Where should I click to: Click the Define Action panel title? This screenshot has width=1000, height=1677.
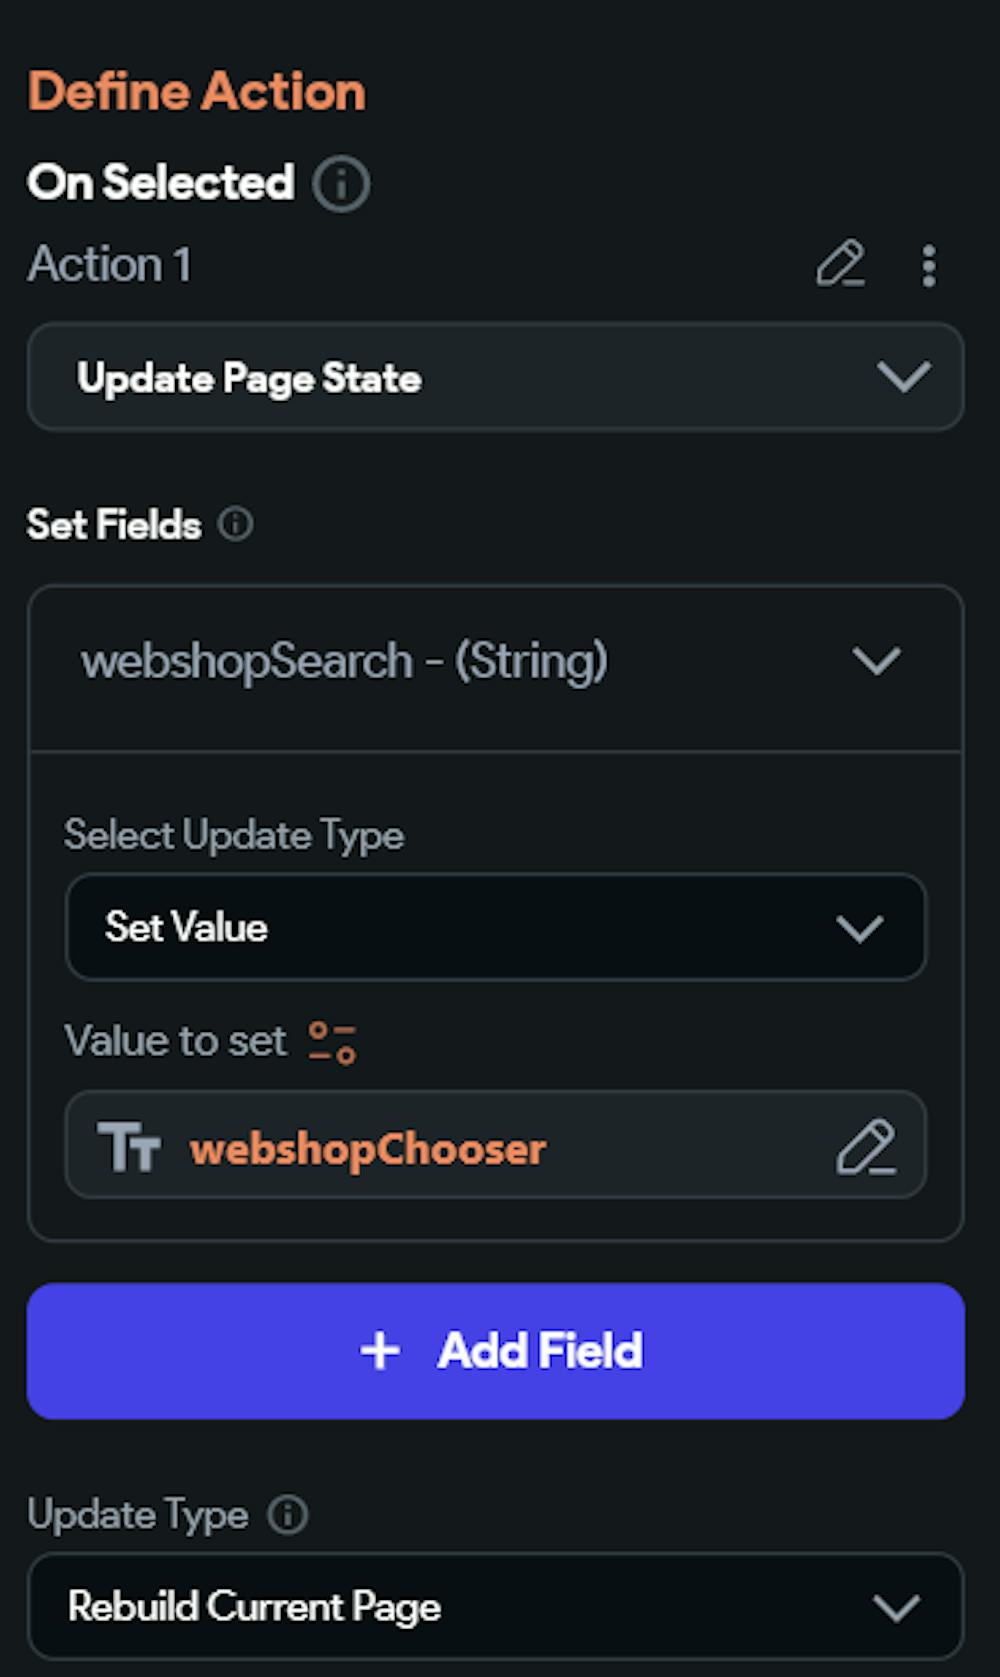pos(197,92)
